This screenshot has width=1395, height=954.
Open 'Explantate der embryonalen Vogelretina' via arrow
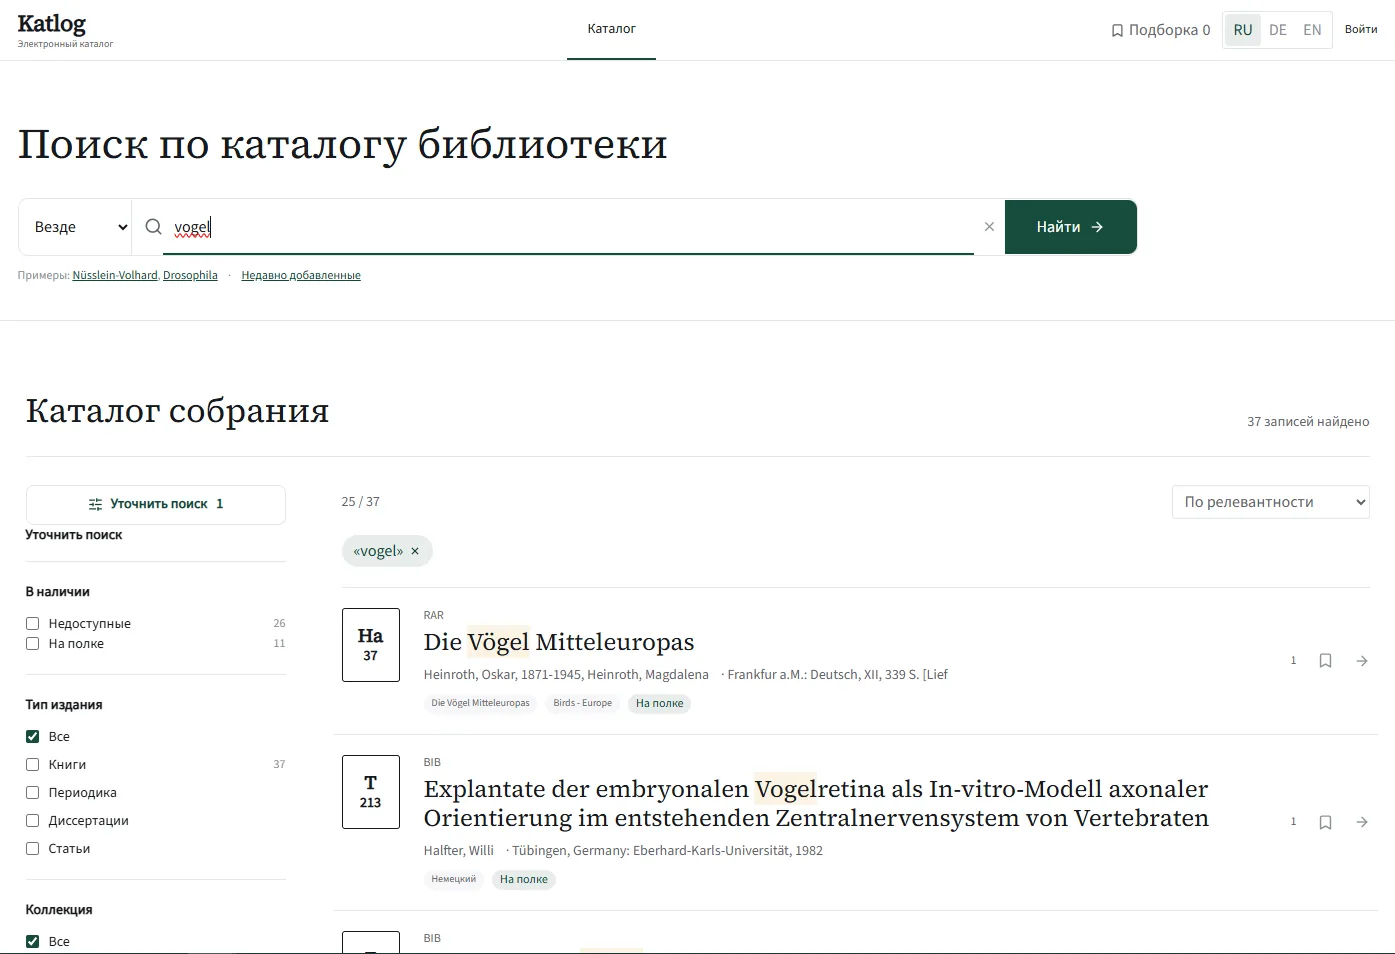(x=1362, y=822)
